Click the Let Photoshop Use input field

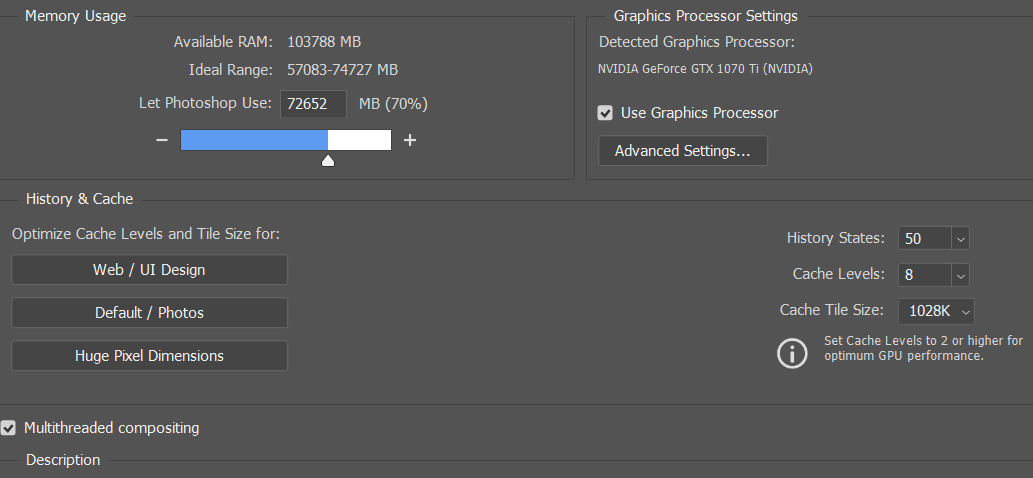313,104
